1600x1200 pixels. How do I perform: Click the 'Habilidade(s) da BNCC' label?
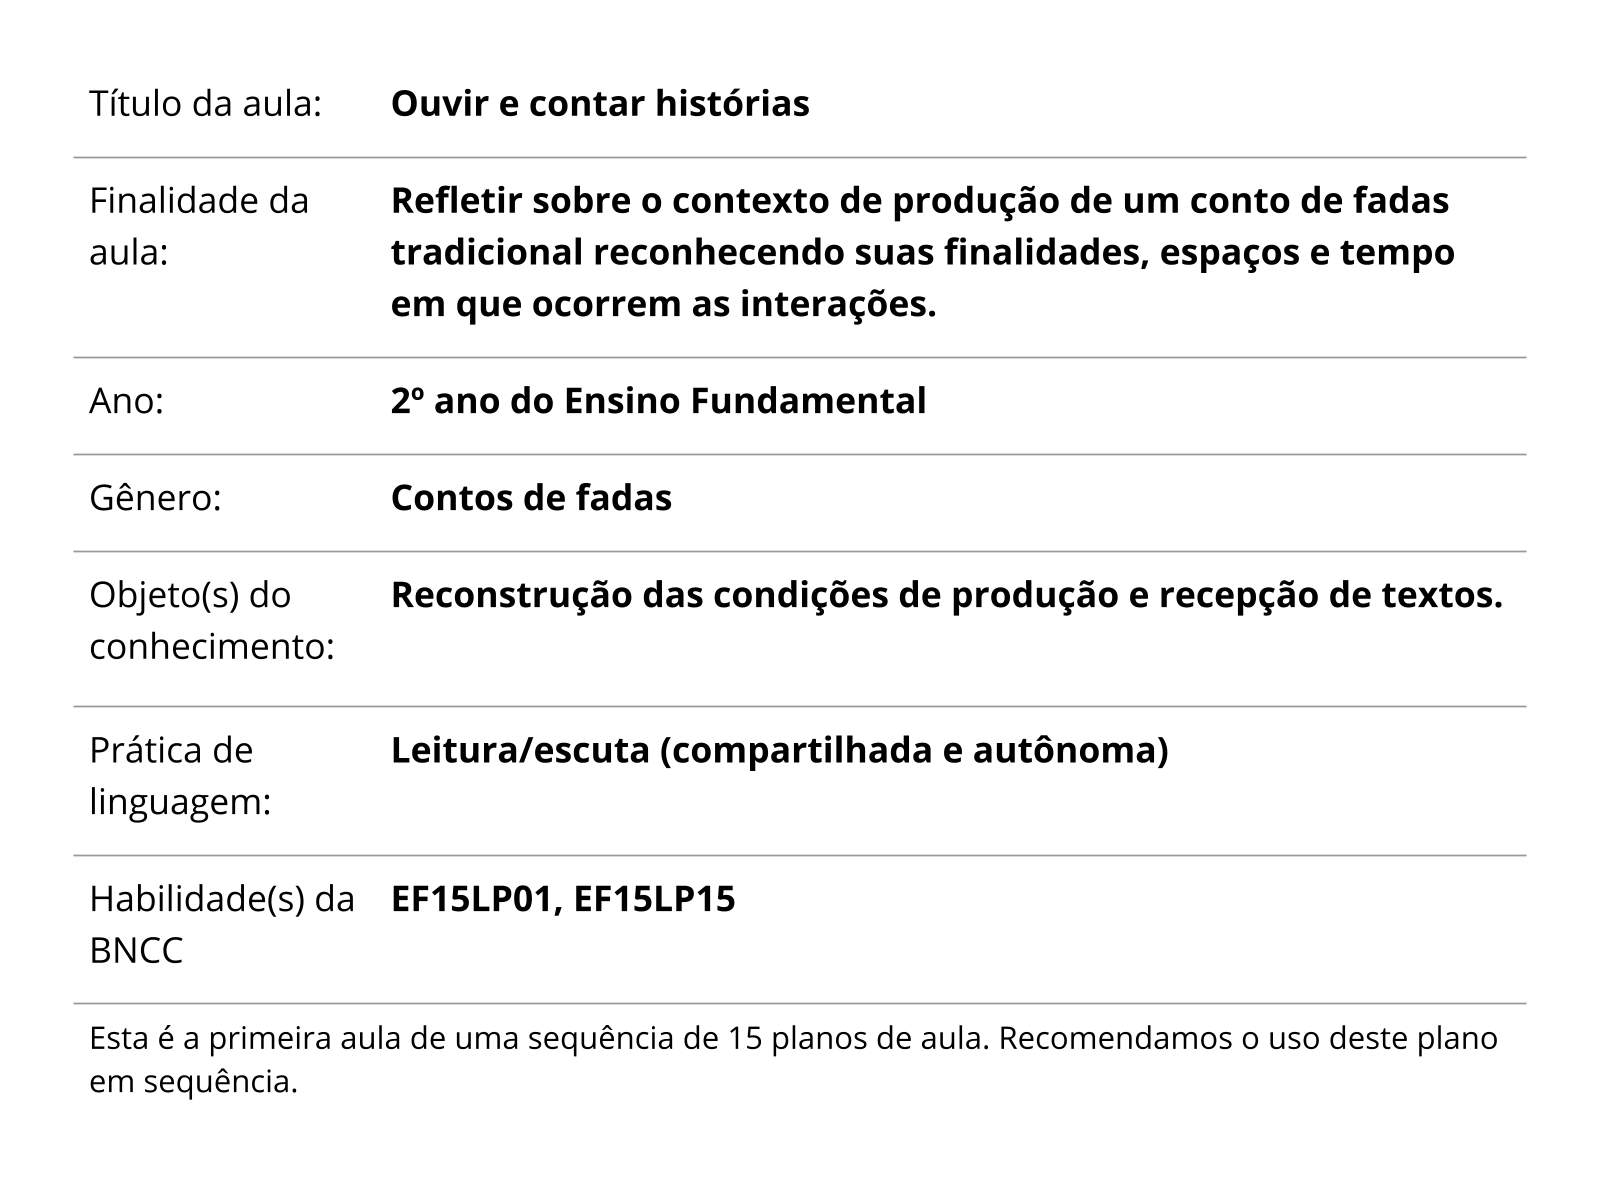tap(222, 925)
